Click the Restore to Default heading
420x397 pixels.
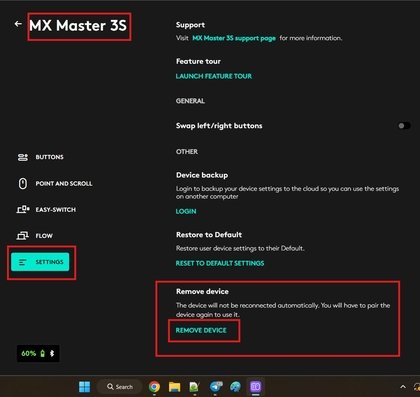click(209, 235)
